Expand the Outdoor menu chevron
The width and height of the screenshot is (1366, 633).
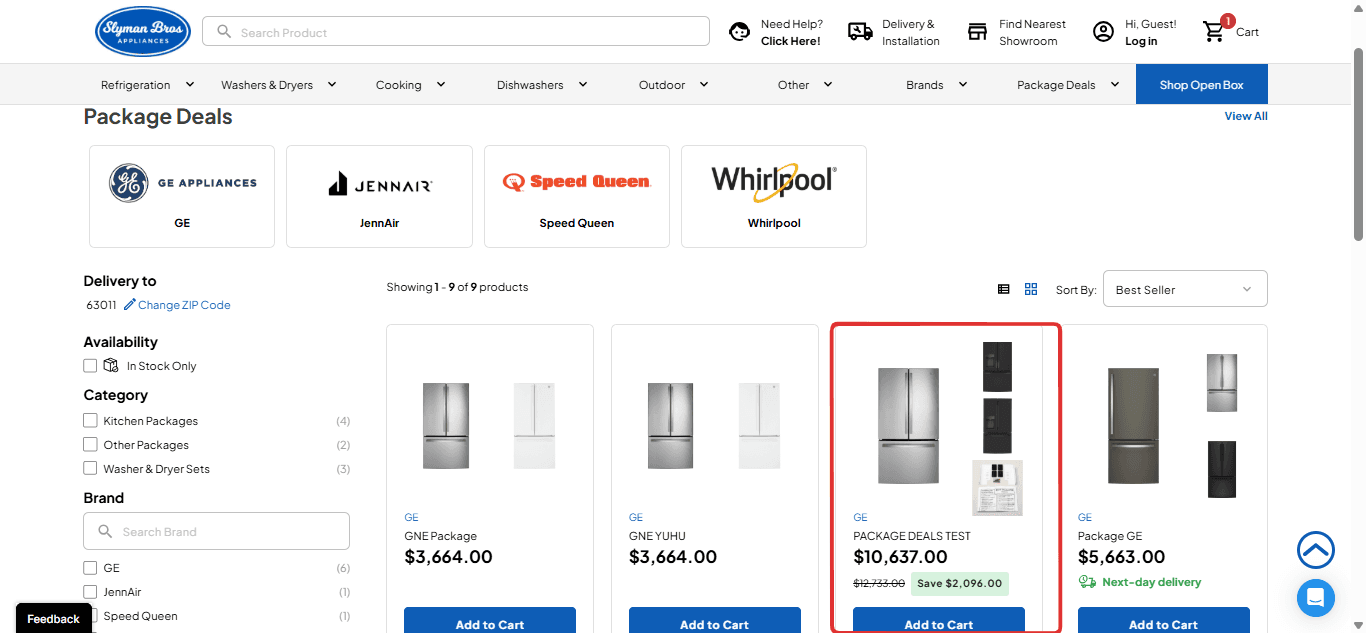click(x=704, y=85)
